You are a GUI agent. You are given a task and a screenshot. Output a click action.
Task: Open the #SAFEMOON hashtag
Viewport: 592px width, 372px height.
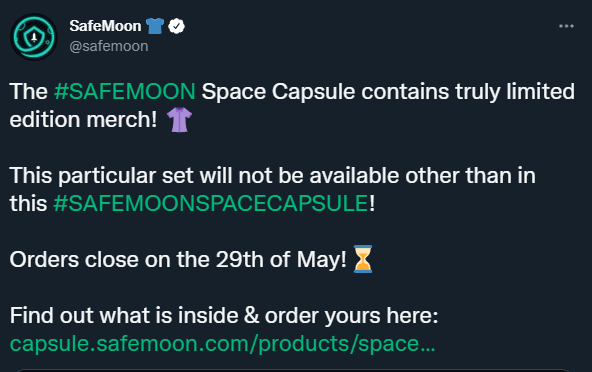pyautogui.click(x=125, y=92)
